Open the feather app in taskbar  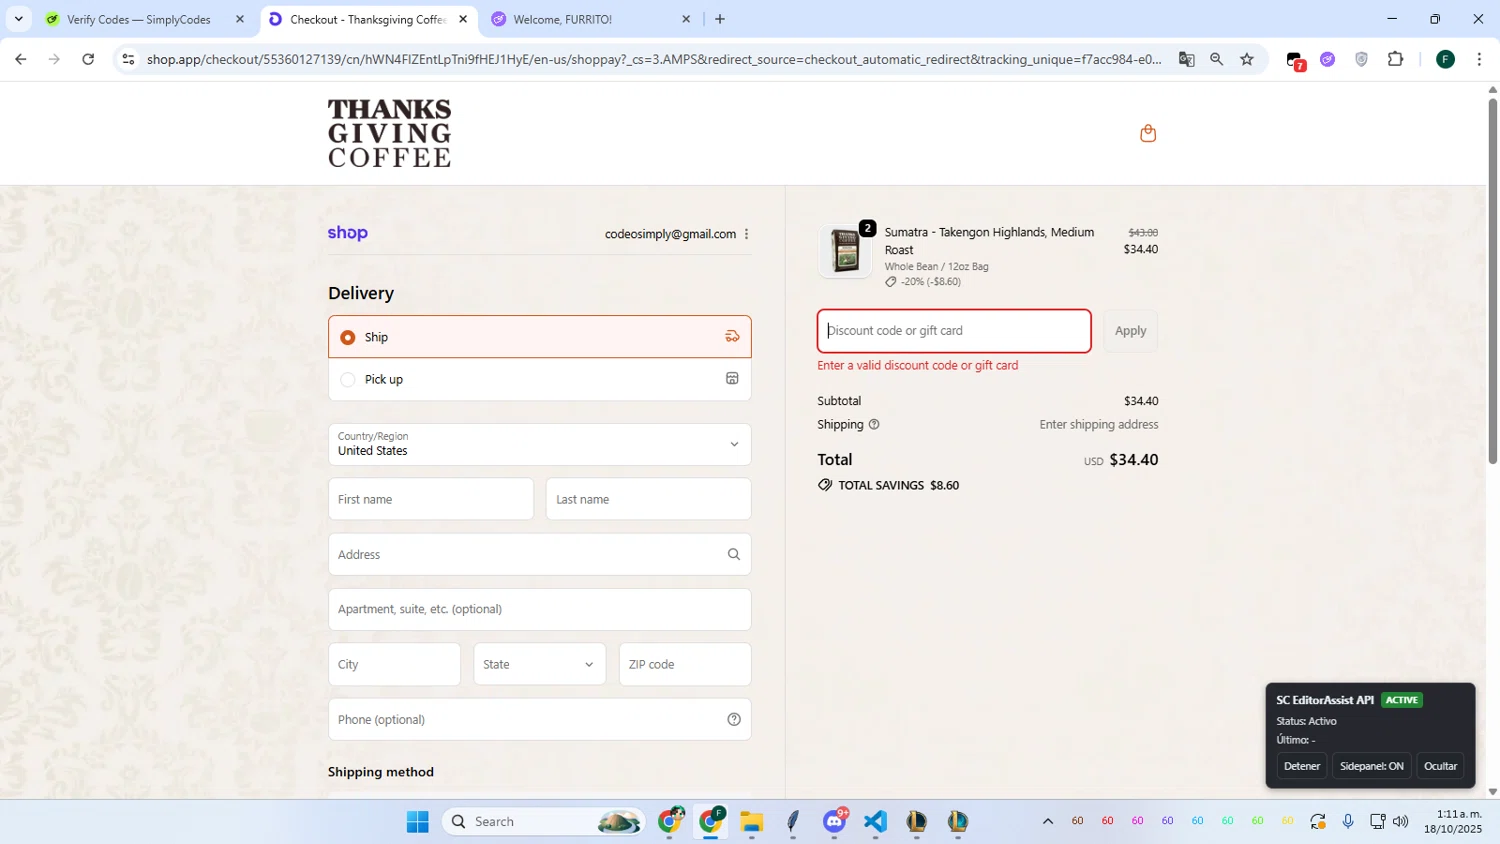point(793,821)
